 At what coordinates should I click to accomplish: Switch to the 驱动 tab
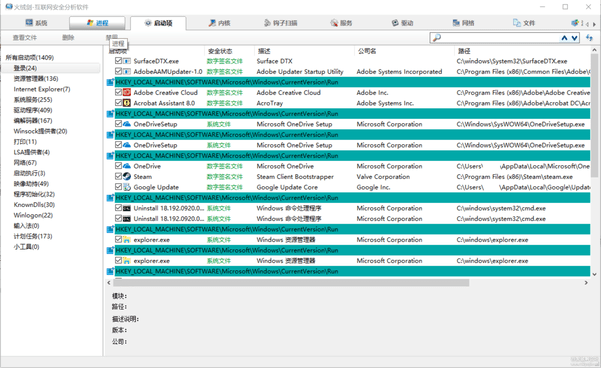click(402, 23)
